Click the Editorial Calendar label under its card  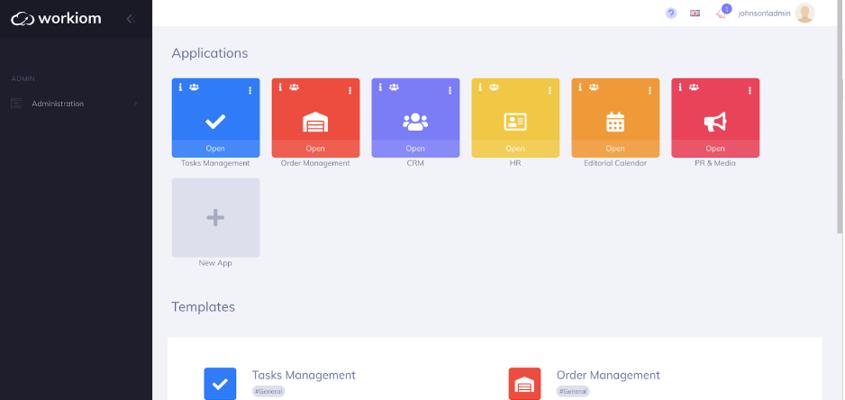(x=615, y=163)
